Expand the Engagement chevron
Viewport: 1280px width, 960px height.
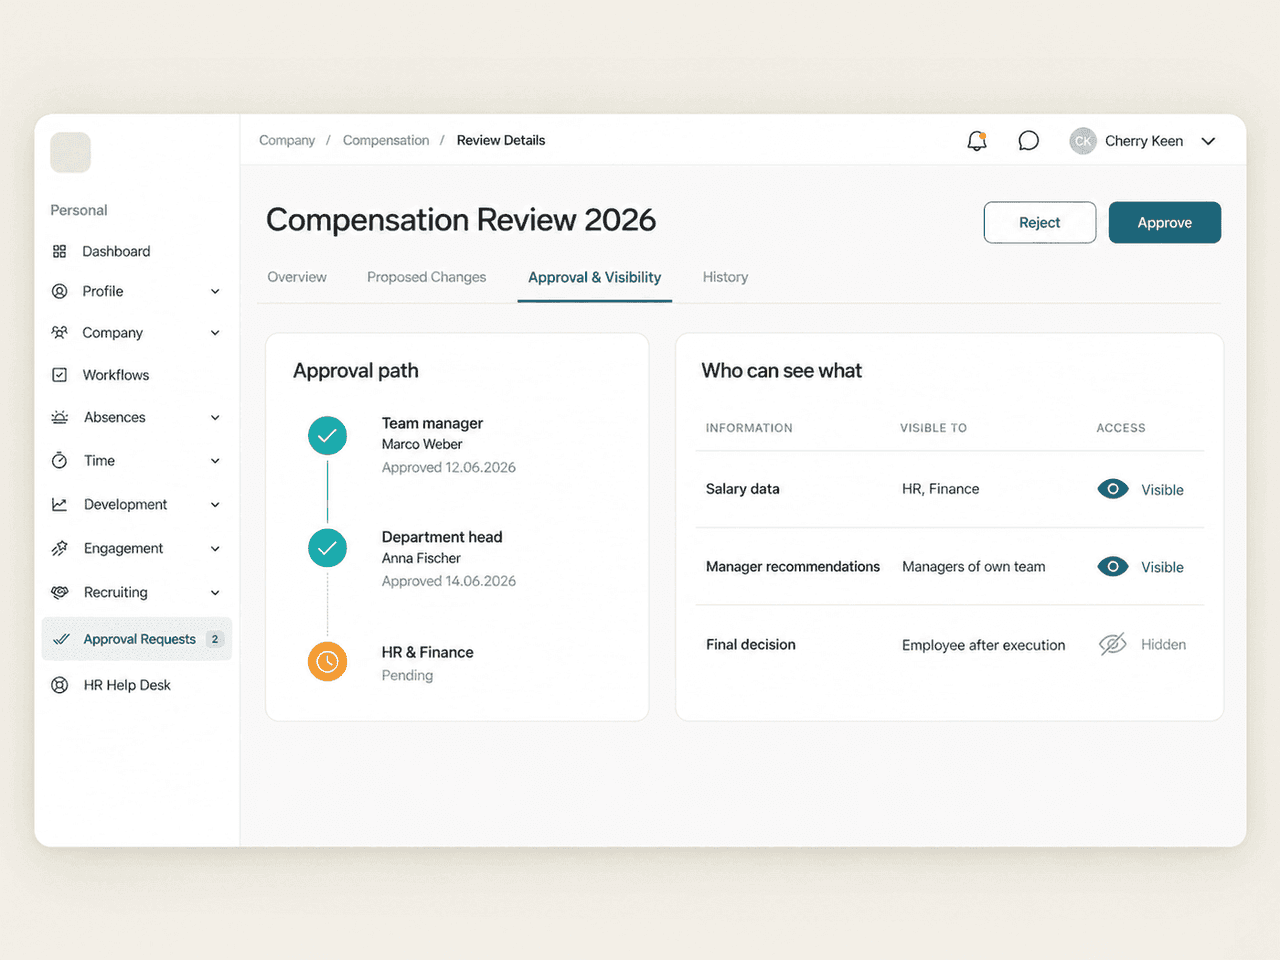point(215,549)
